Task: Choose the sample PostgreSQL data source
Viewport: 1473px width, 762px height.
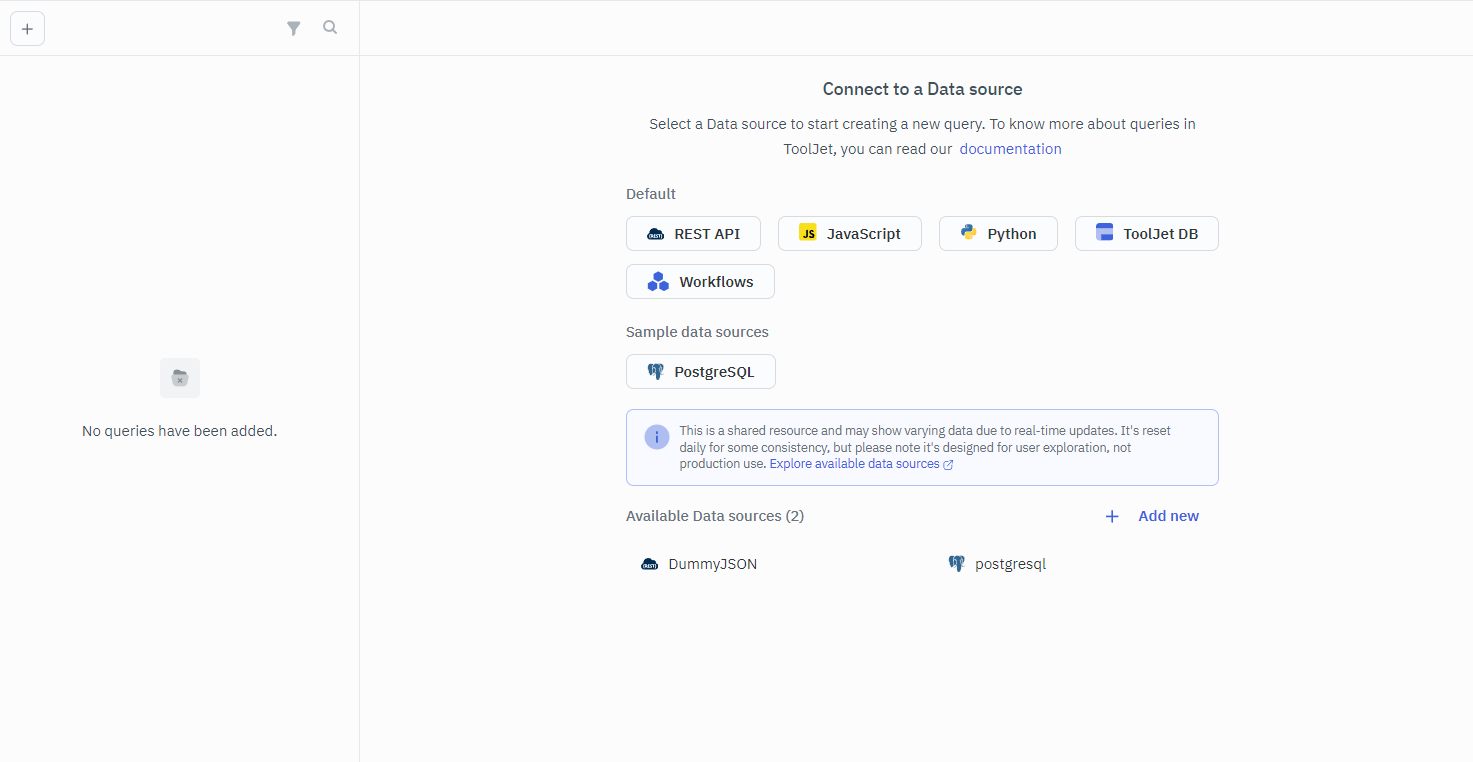Action: coord(700,372)
